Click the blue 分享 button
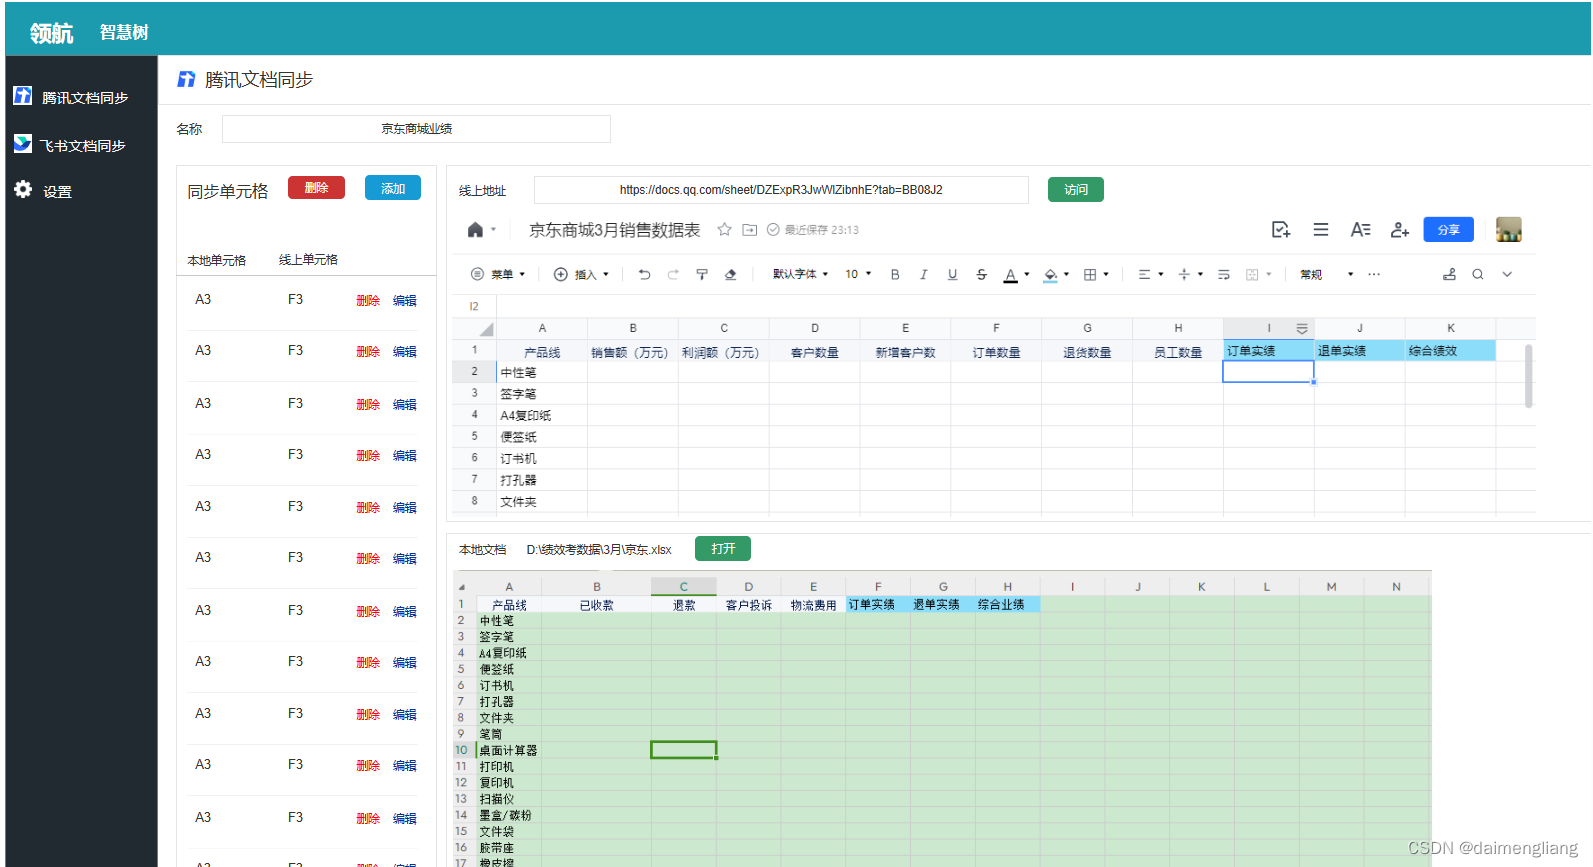 click(x=1449, y=230)
